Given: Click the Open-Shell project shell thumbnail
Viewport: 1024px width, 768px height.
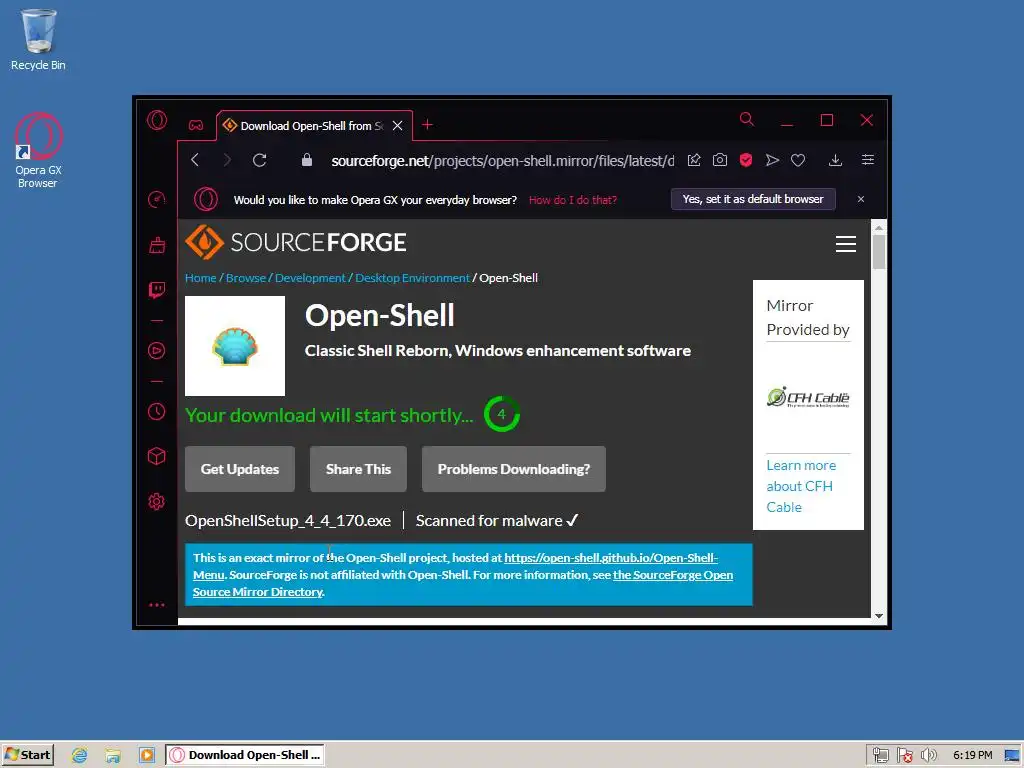Looking at the screenshot, I should click(x=235, y=346).
